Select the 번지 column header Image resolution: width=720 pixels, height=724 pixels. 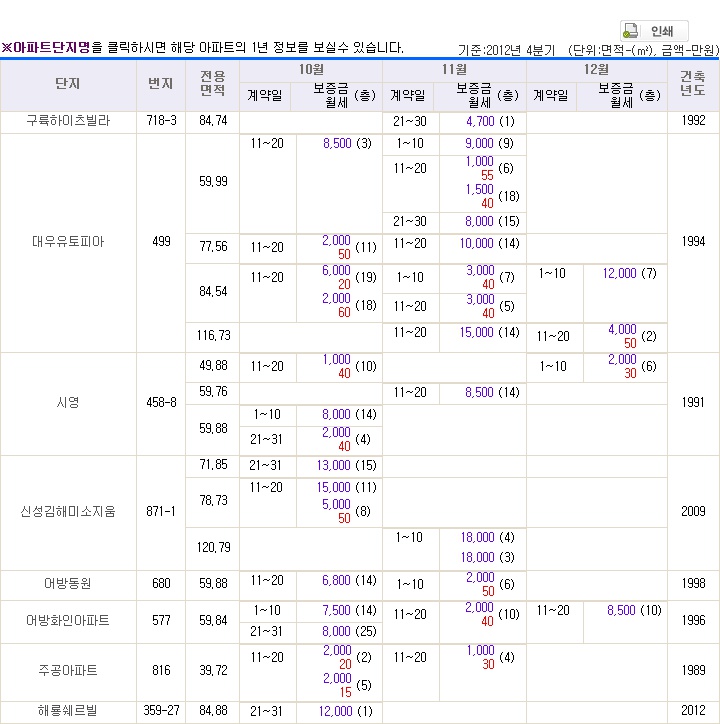161,84
